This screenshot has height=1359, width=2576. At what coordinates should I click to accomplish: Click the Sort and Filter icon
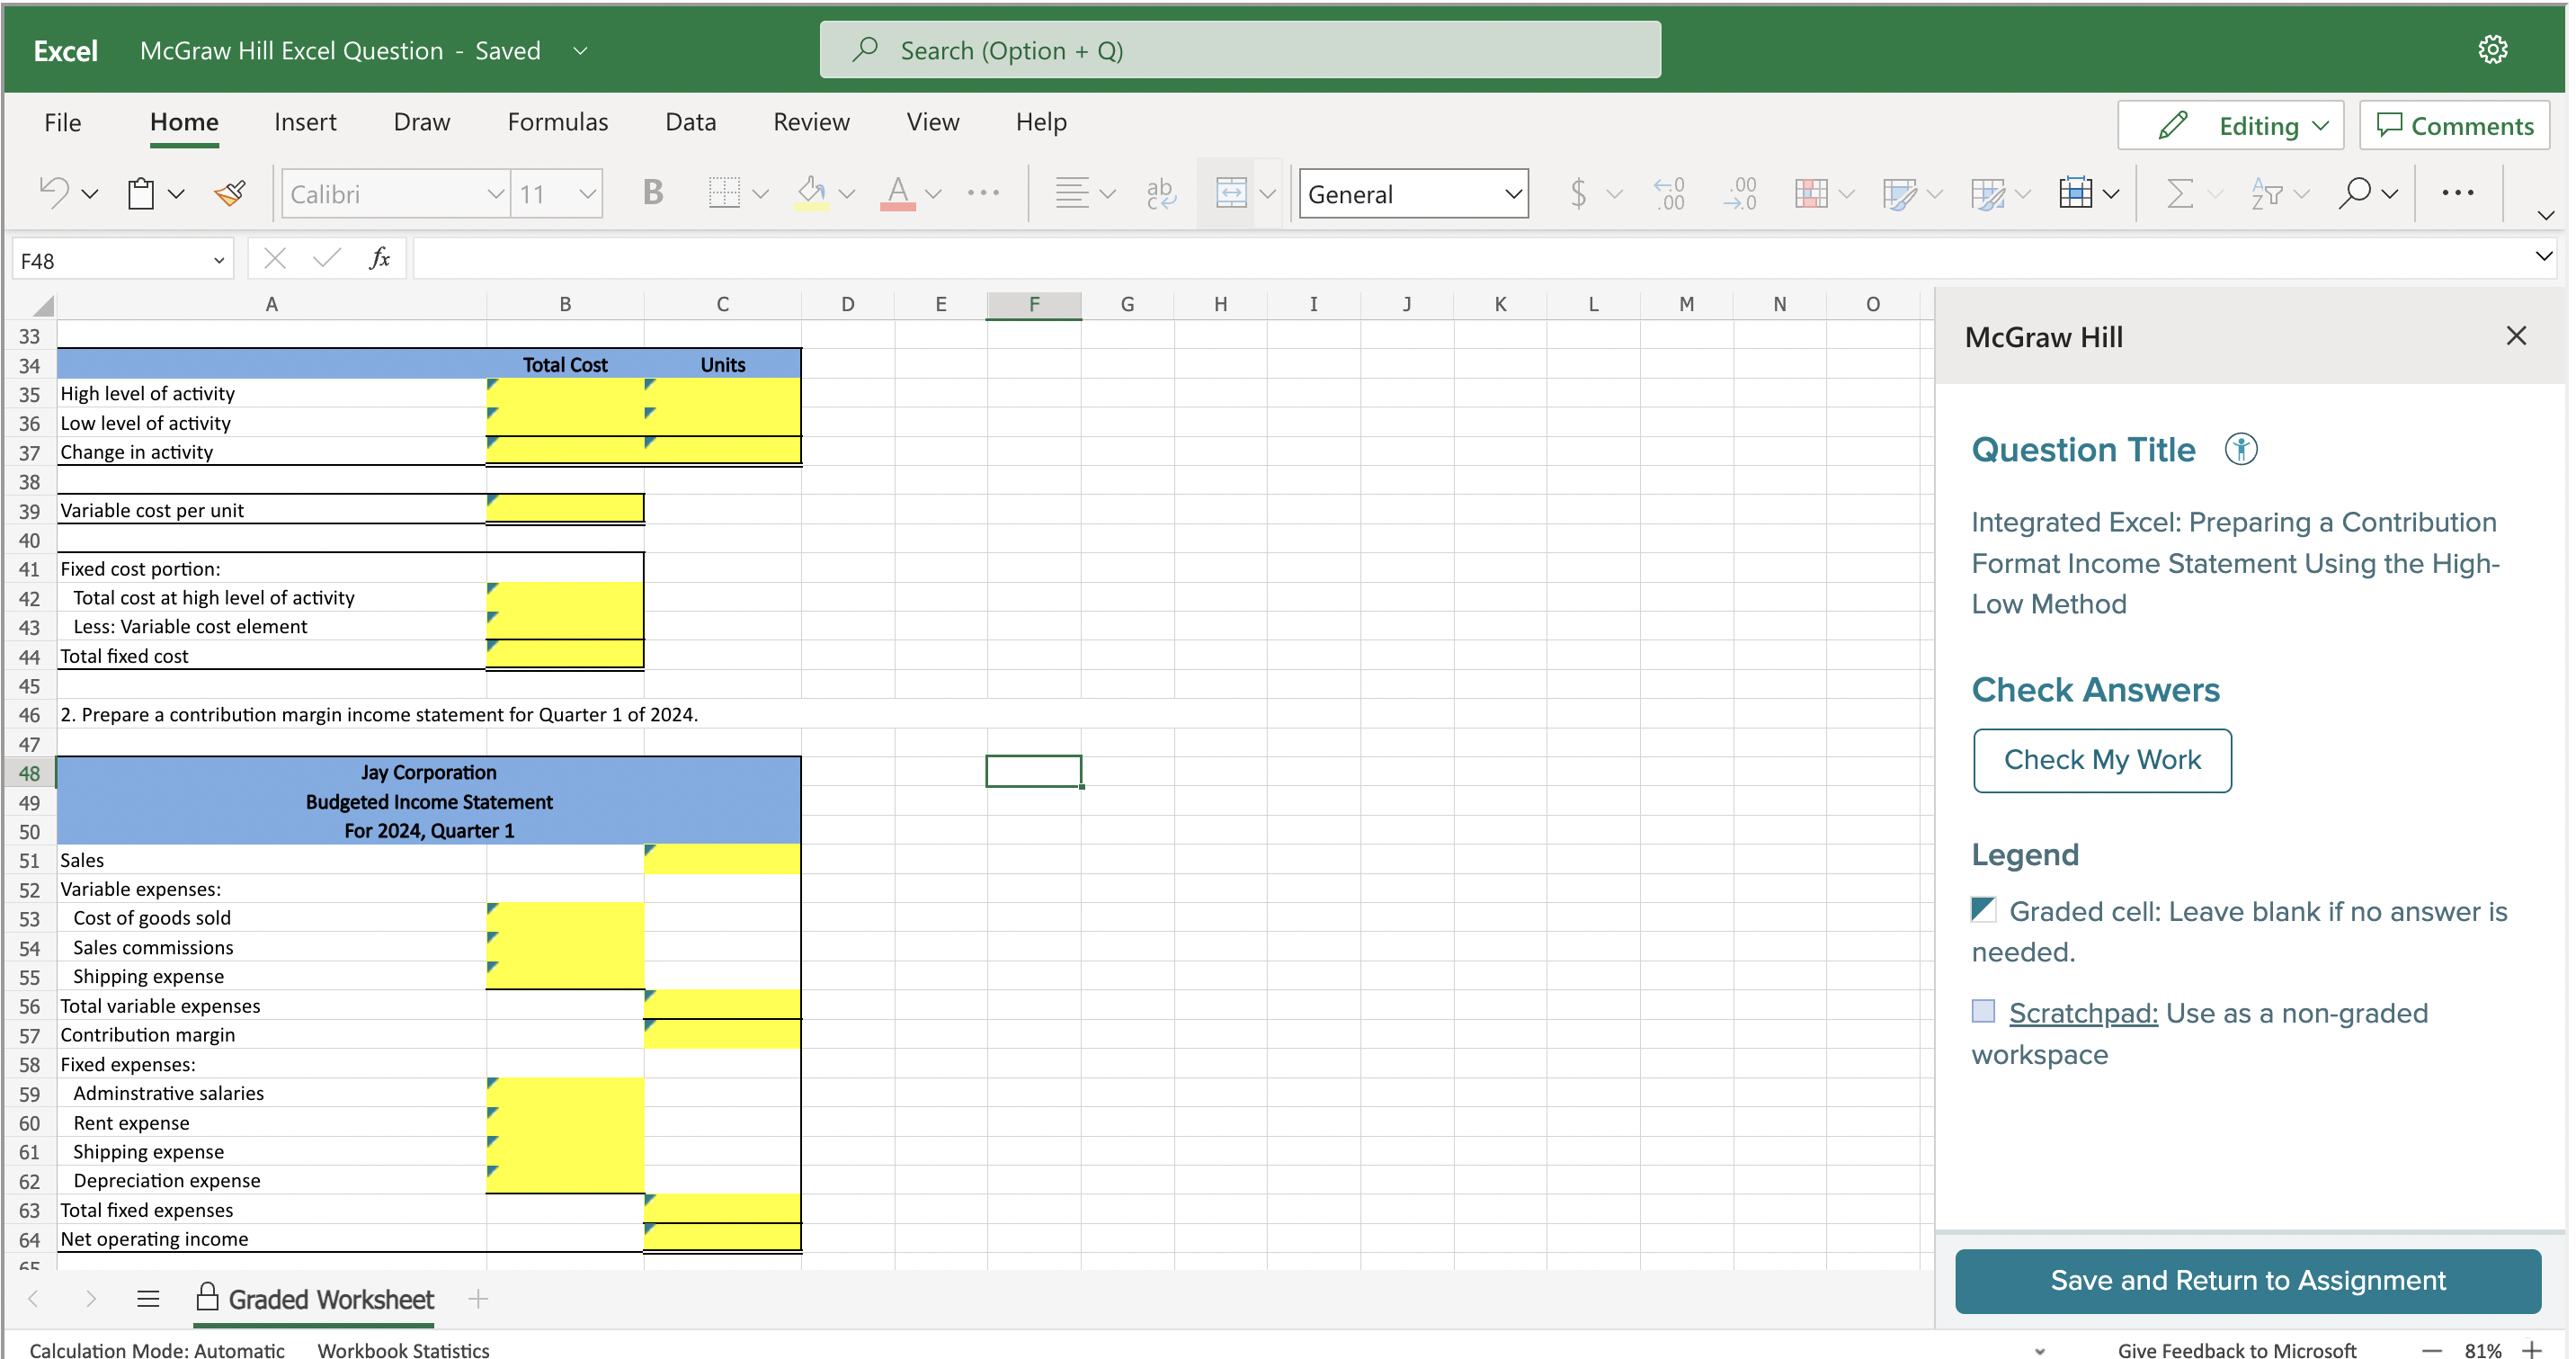pos(2266,193)
